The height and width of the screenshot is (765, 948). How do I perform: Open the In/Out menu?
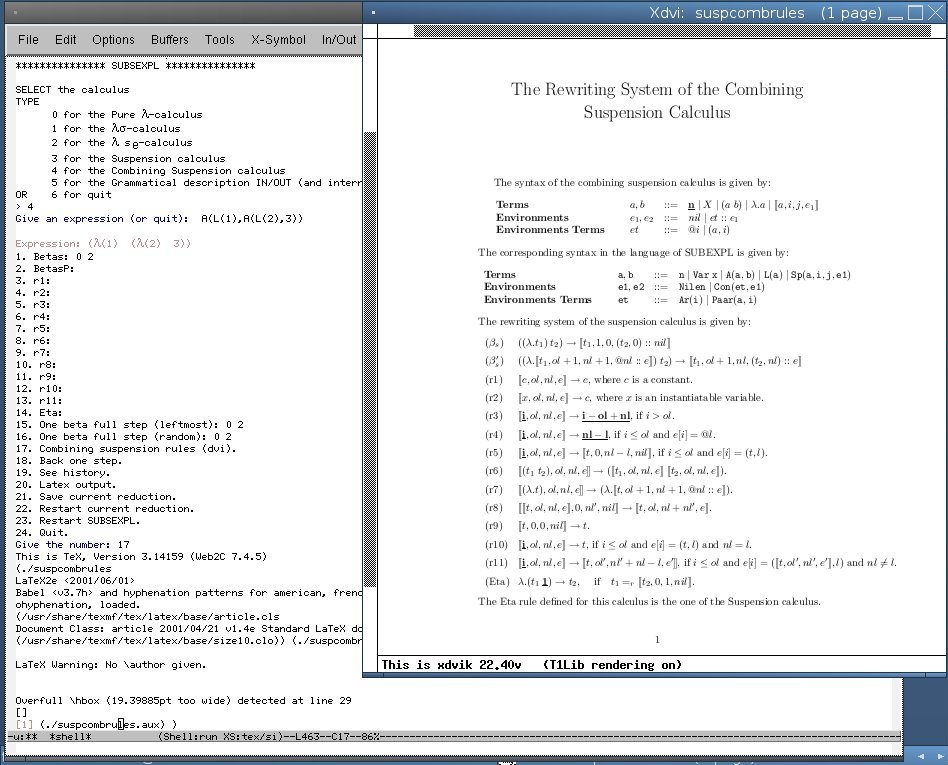(339, 40)
